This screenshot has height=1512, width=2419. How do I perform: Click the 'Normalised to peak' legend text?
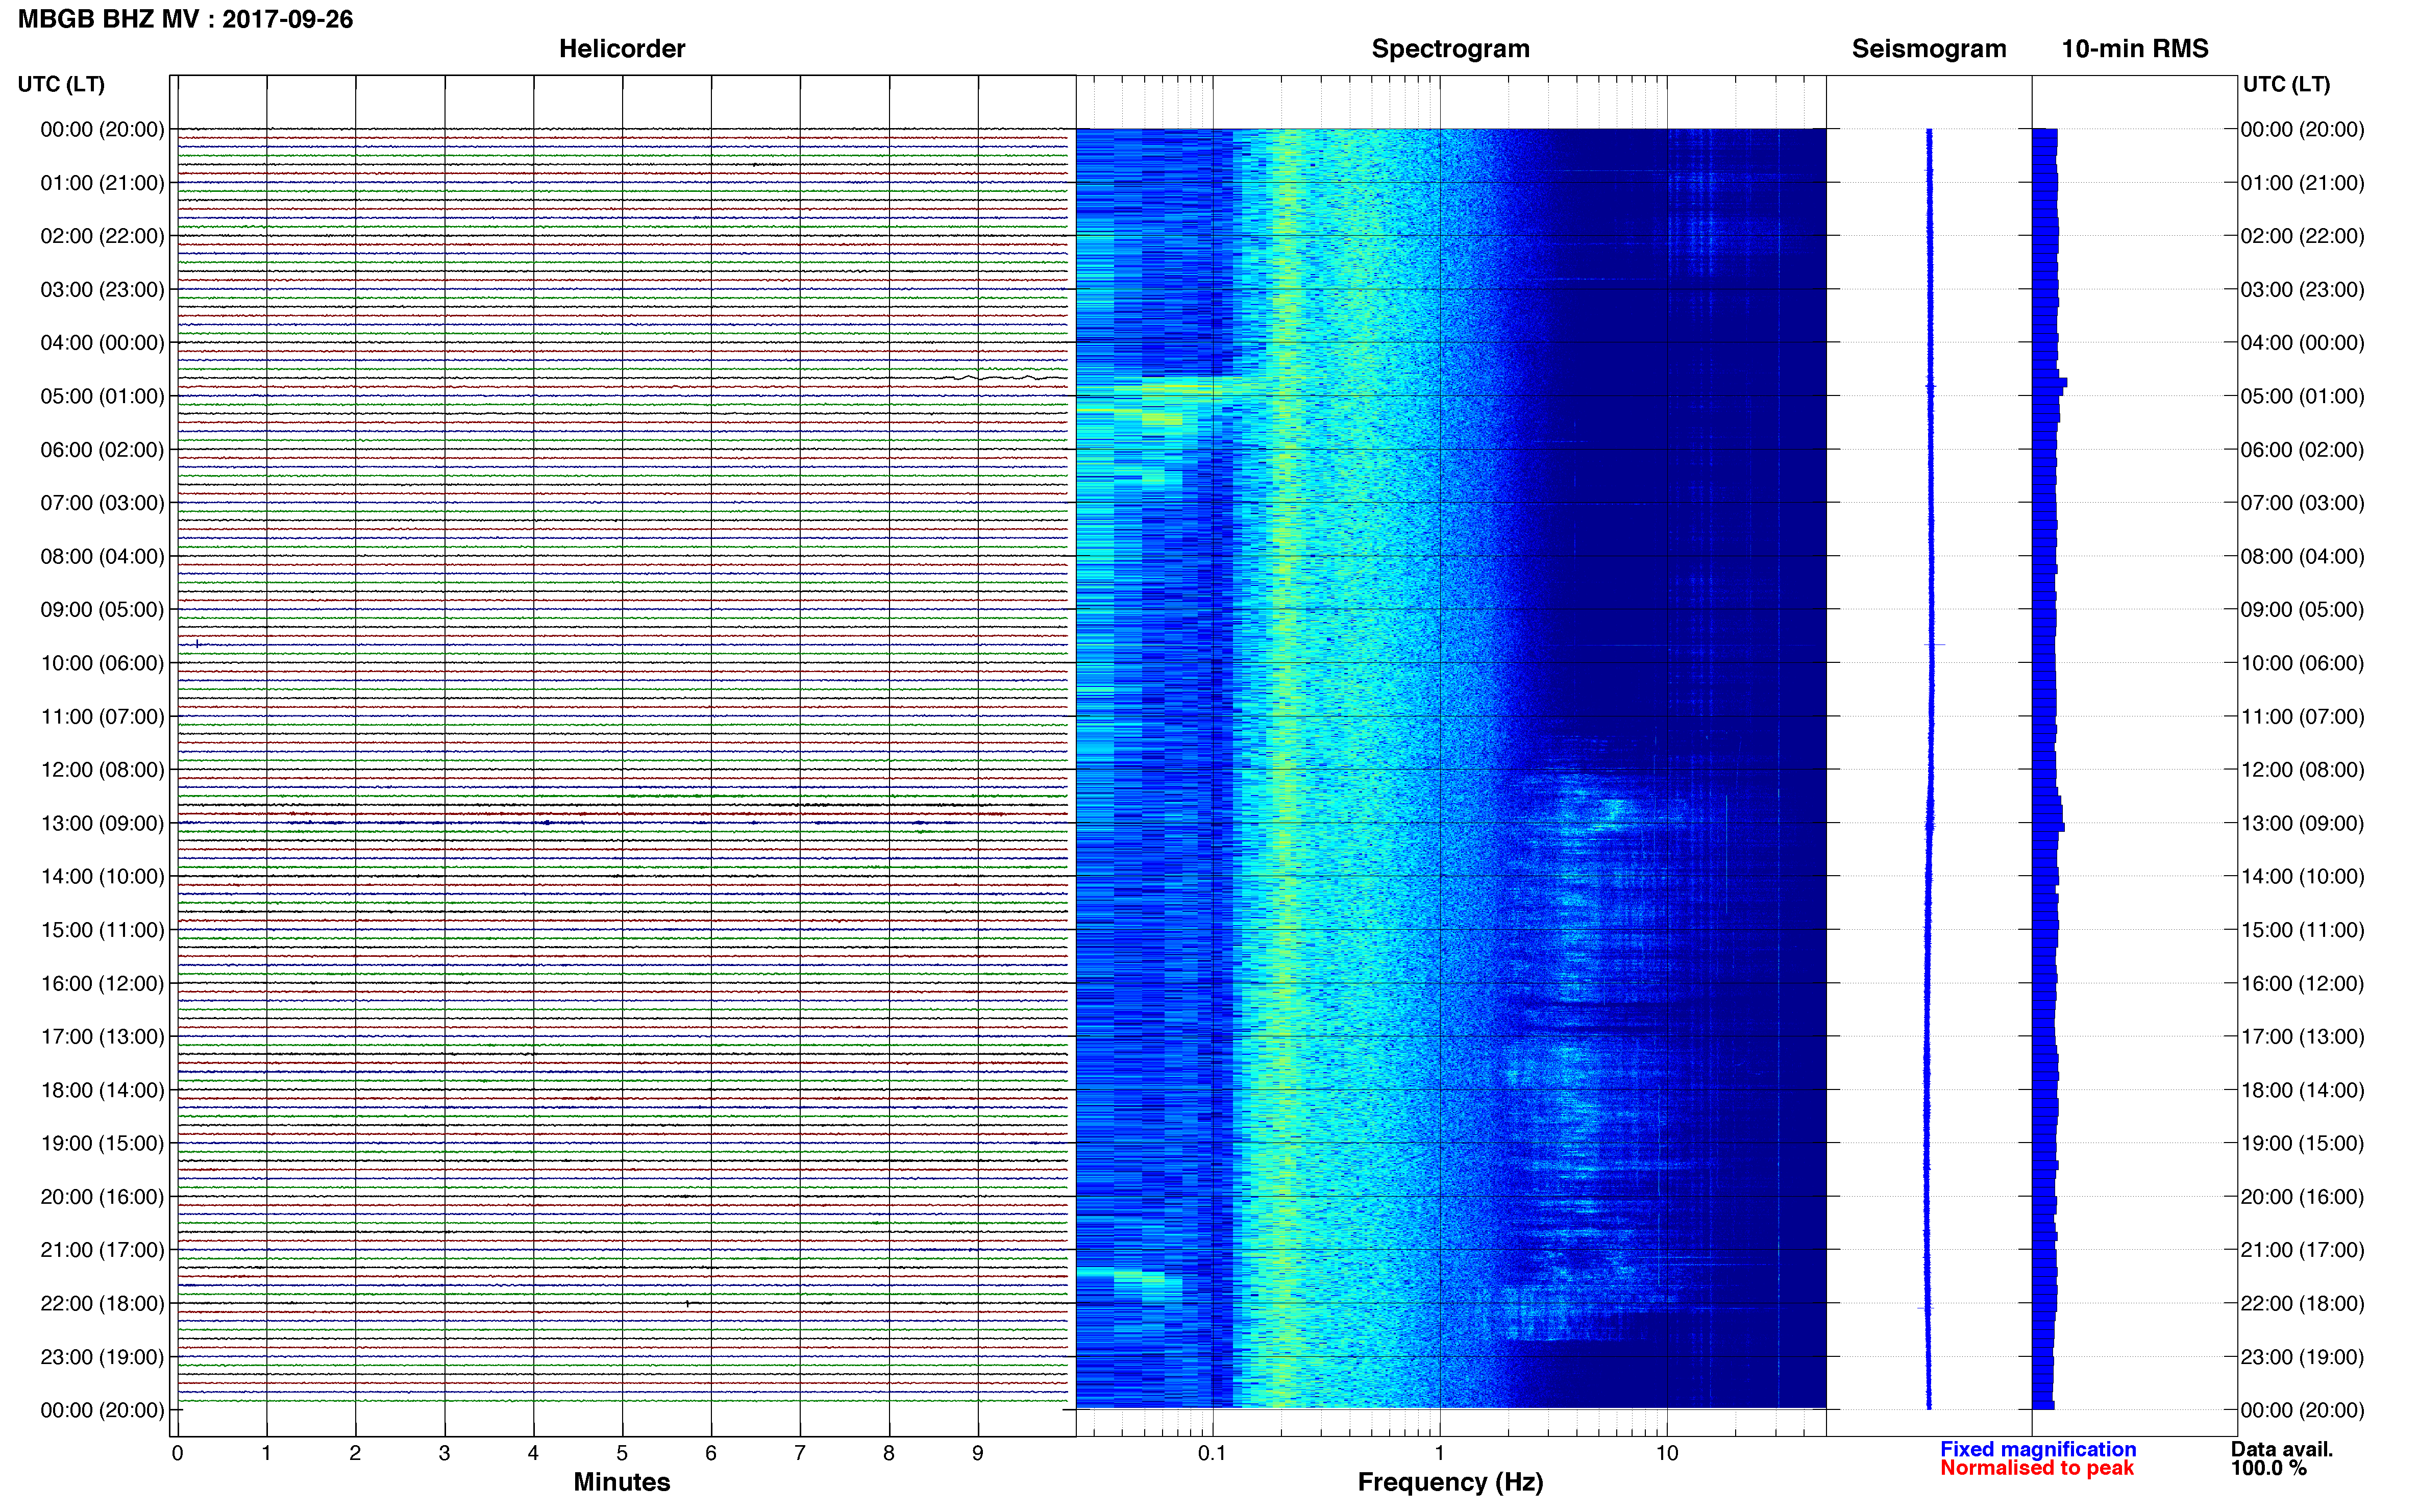point(2037,1468)
